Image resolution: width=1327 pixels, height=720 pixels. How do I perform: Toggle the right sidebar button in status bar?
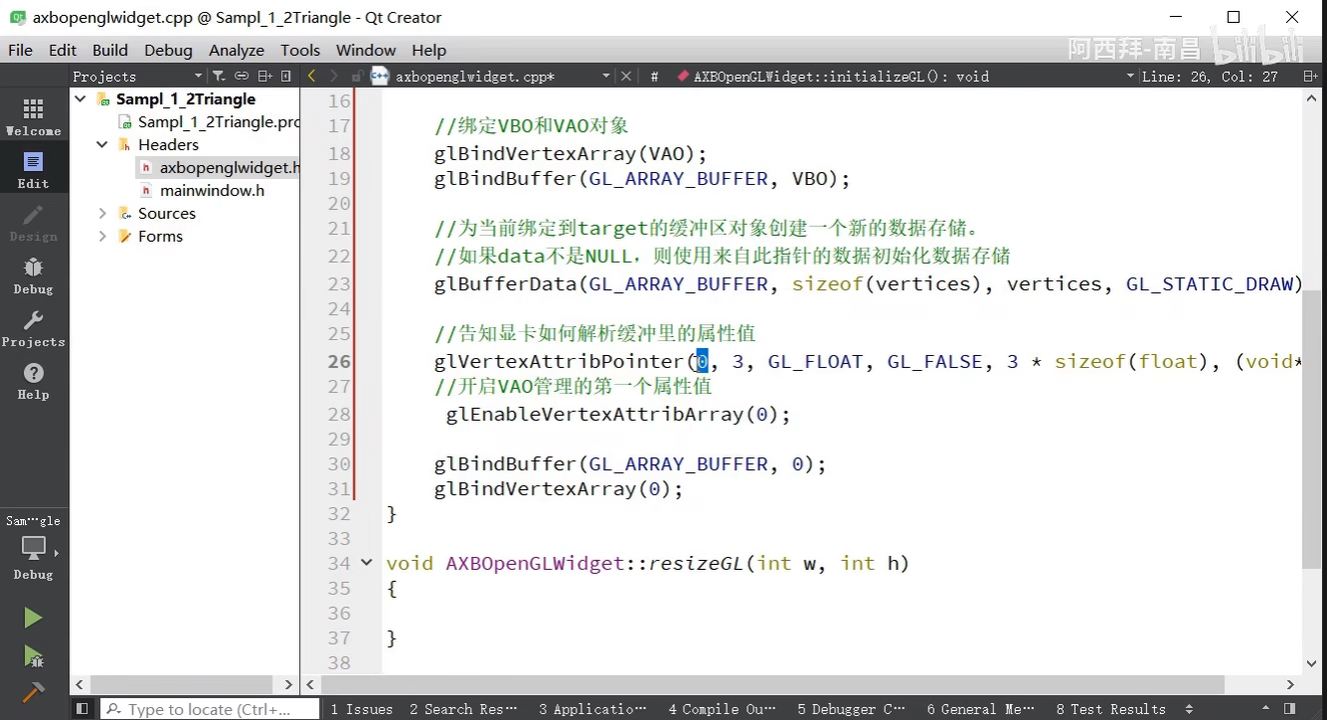click(x=1290, y=709)
